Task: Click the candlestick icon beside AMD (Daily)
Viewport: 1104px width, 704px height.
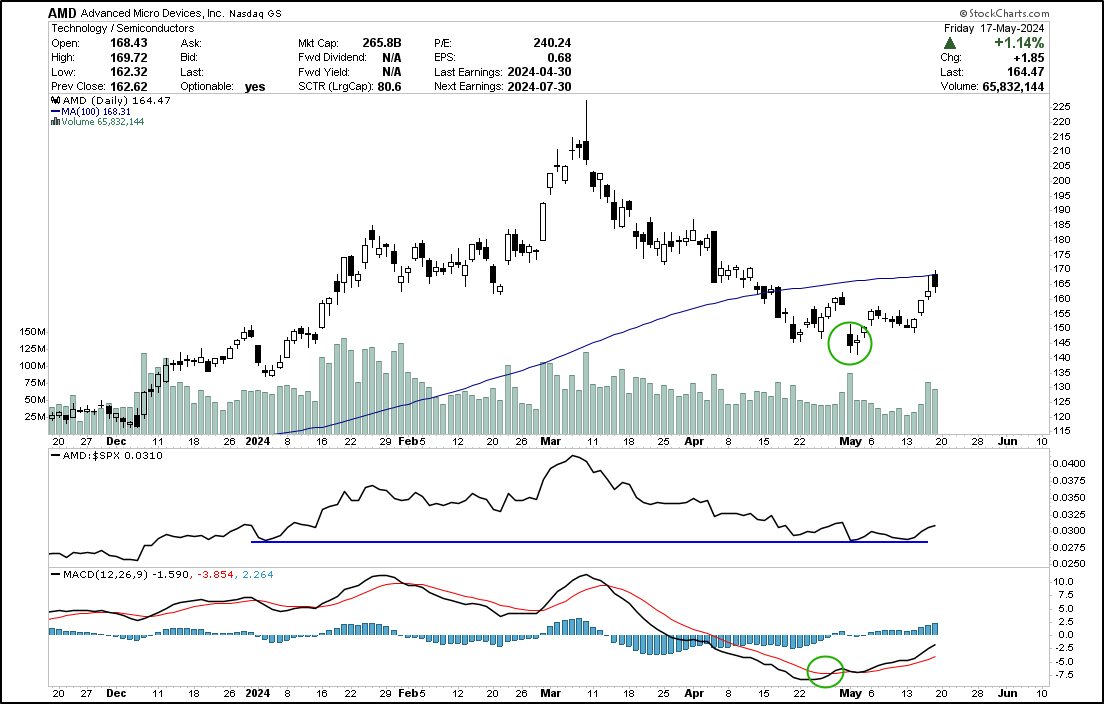Action: (x=55, y=101)
